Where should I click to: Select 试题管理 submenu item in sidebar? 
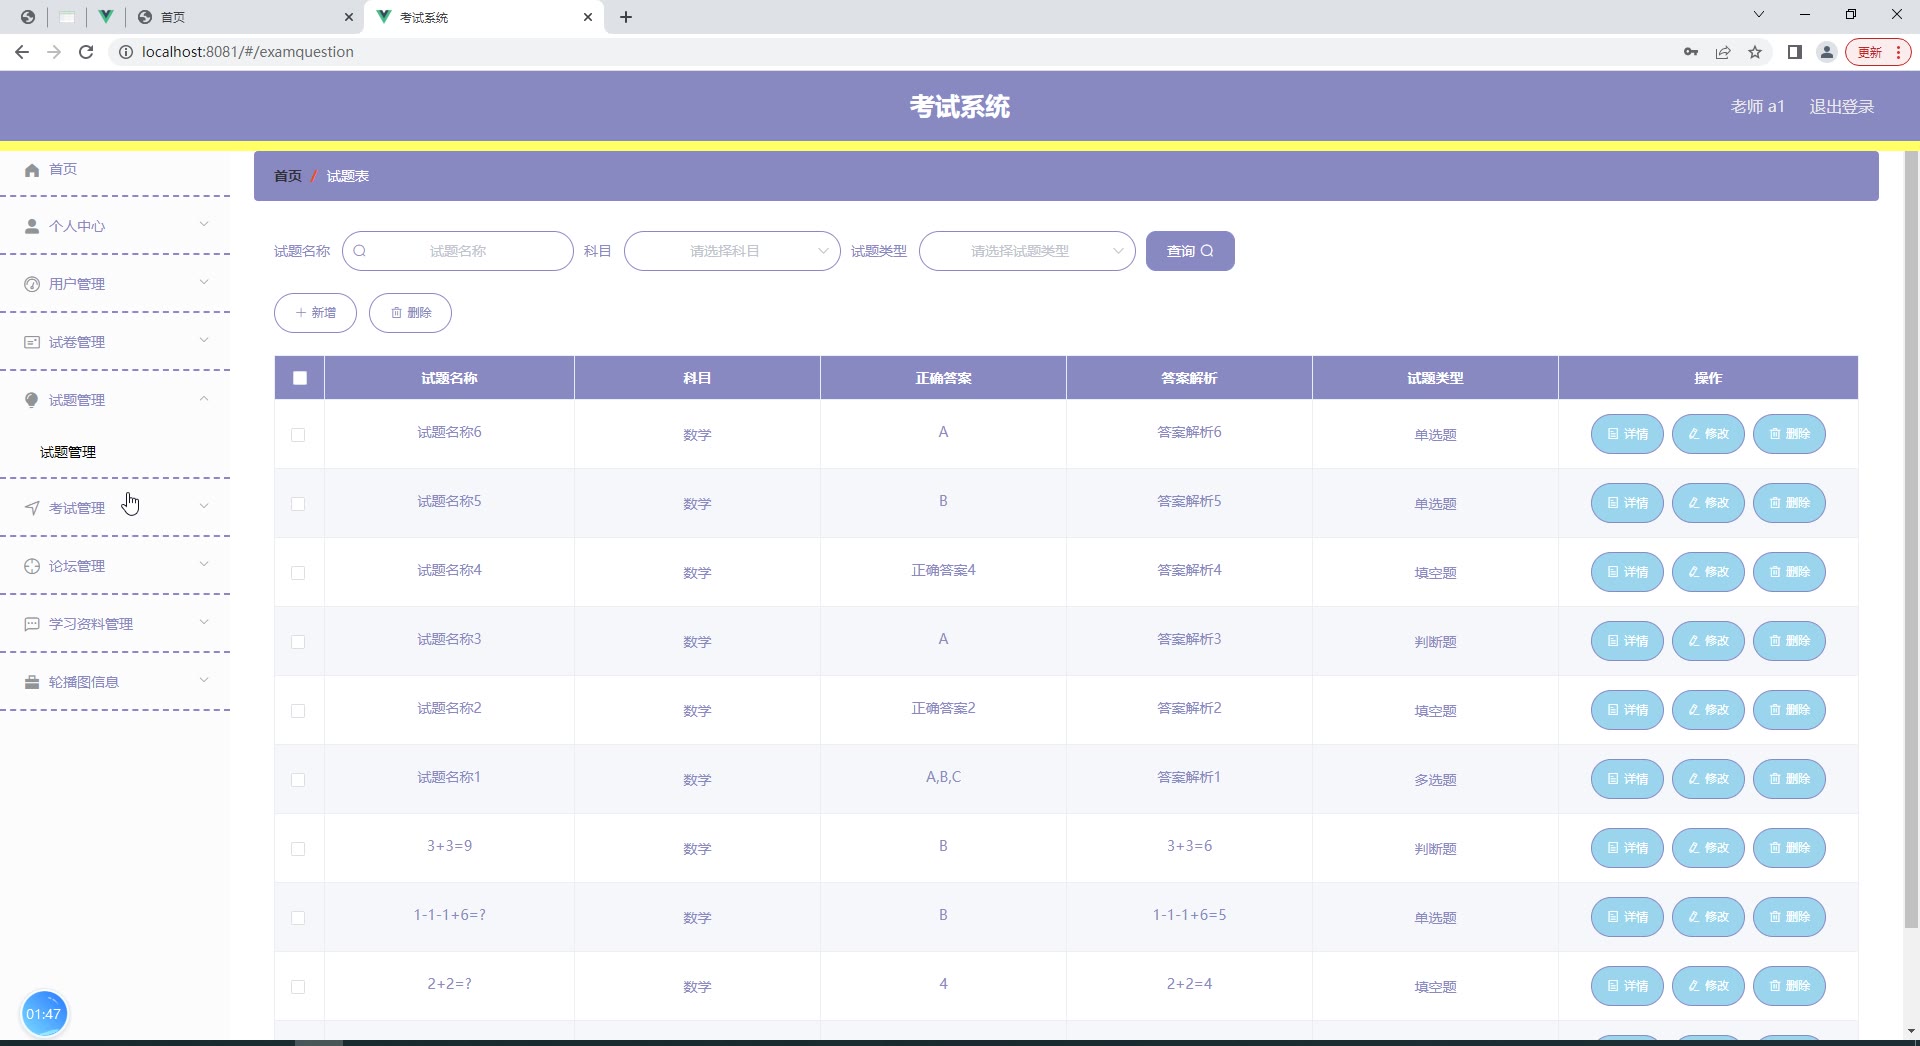tap(68, 452)
